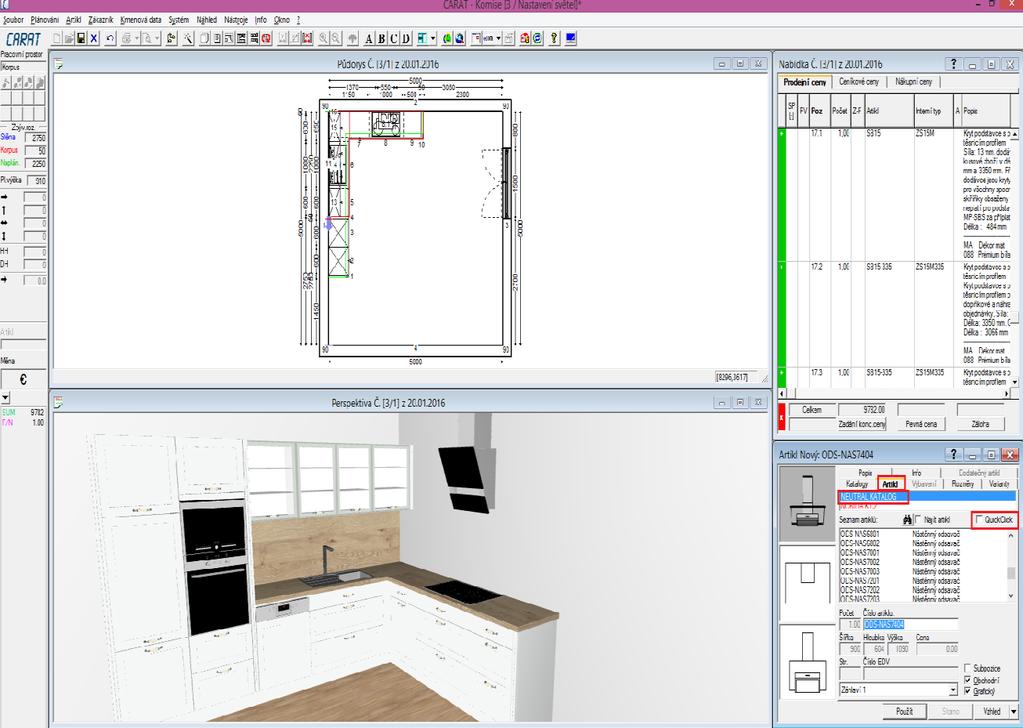Open the arrow dropdown next to Vzhled

coord(1013,711)
